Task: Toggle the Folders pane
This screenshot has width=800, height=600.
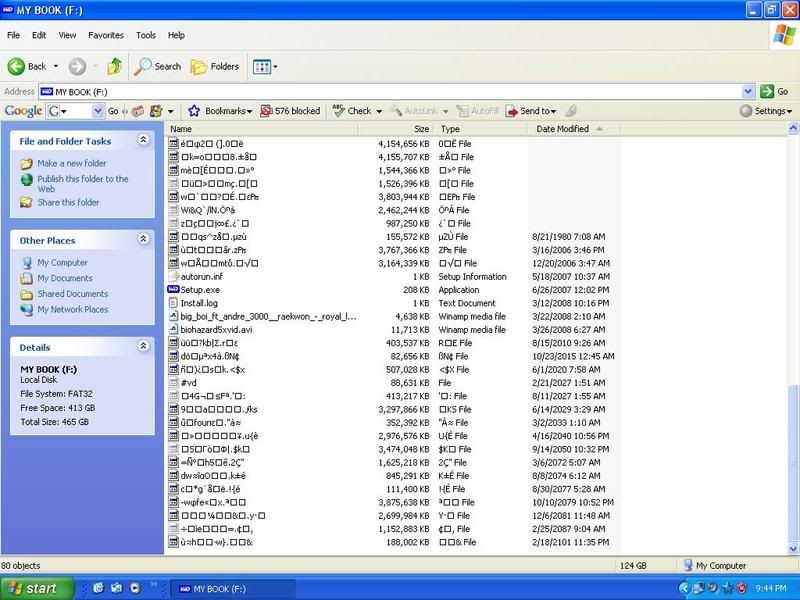Action: coord(214,66)
